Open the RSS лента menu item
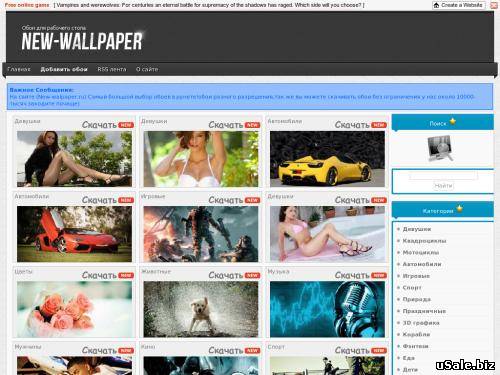Screen dimensions: 500x375 tap(112, 69)
